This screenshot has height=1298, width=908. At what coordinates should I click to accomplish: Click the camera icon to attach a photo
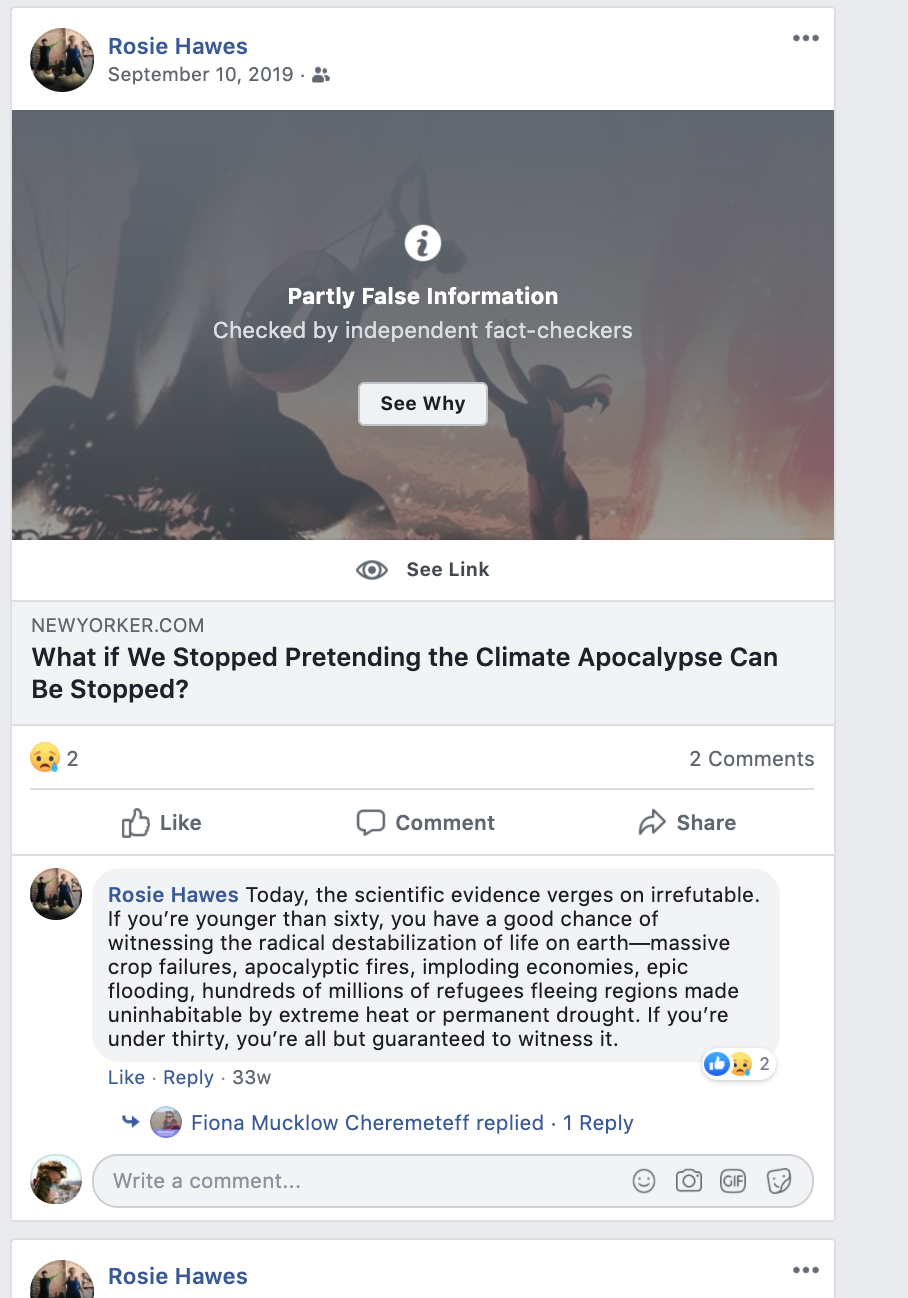(689, 1181)
